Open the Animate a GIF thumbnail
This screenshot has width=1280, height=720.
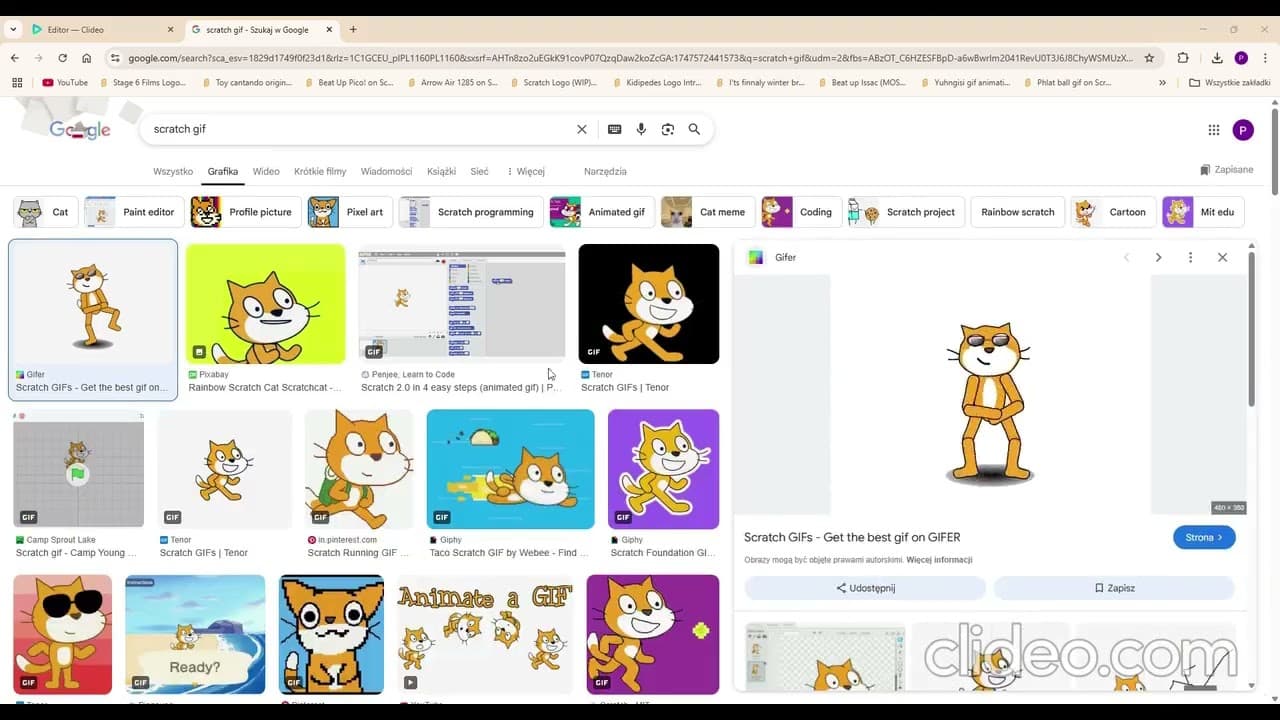[x=485, y=634]
